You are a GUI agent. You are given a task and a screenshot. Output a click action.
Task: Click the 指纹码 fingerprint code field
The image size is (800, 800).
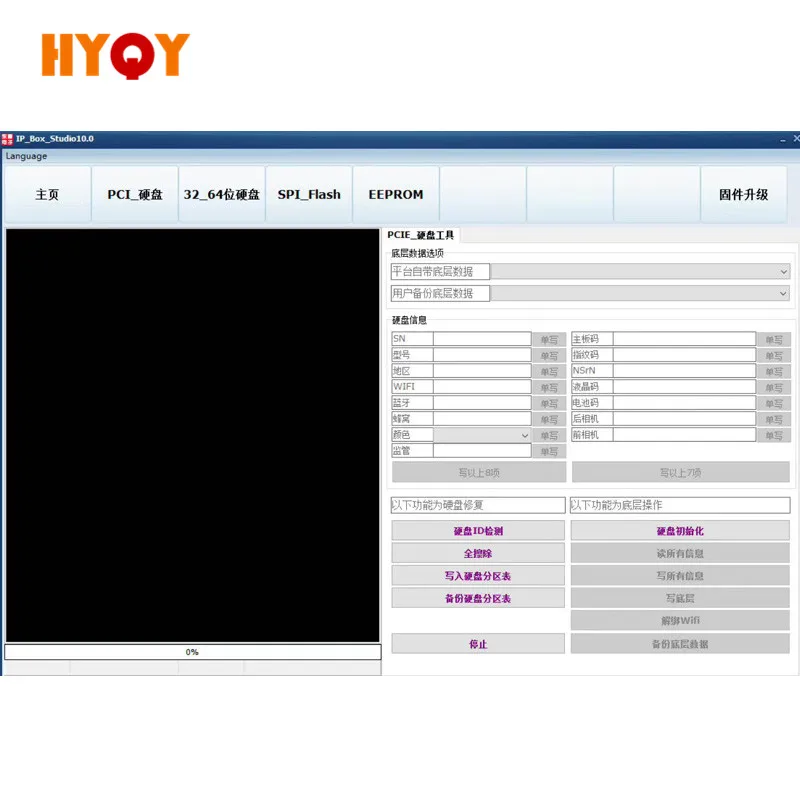pos(684,355)
